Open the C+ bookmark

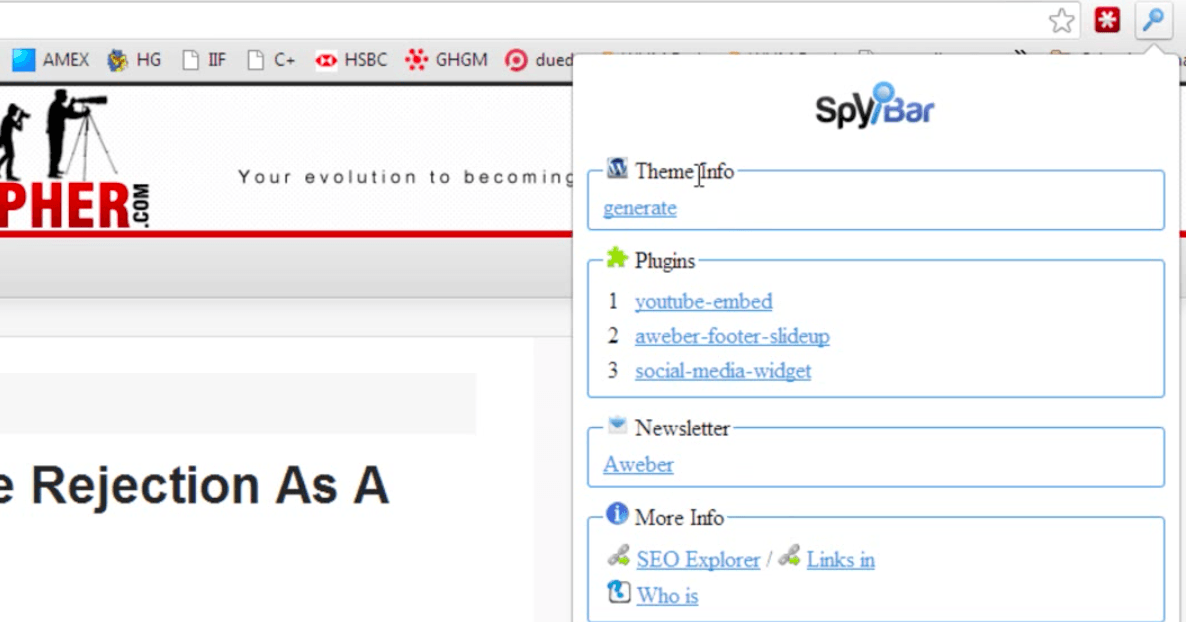coord(272,60)
